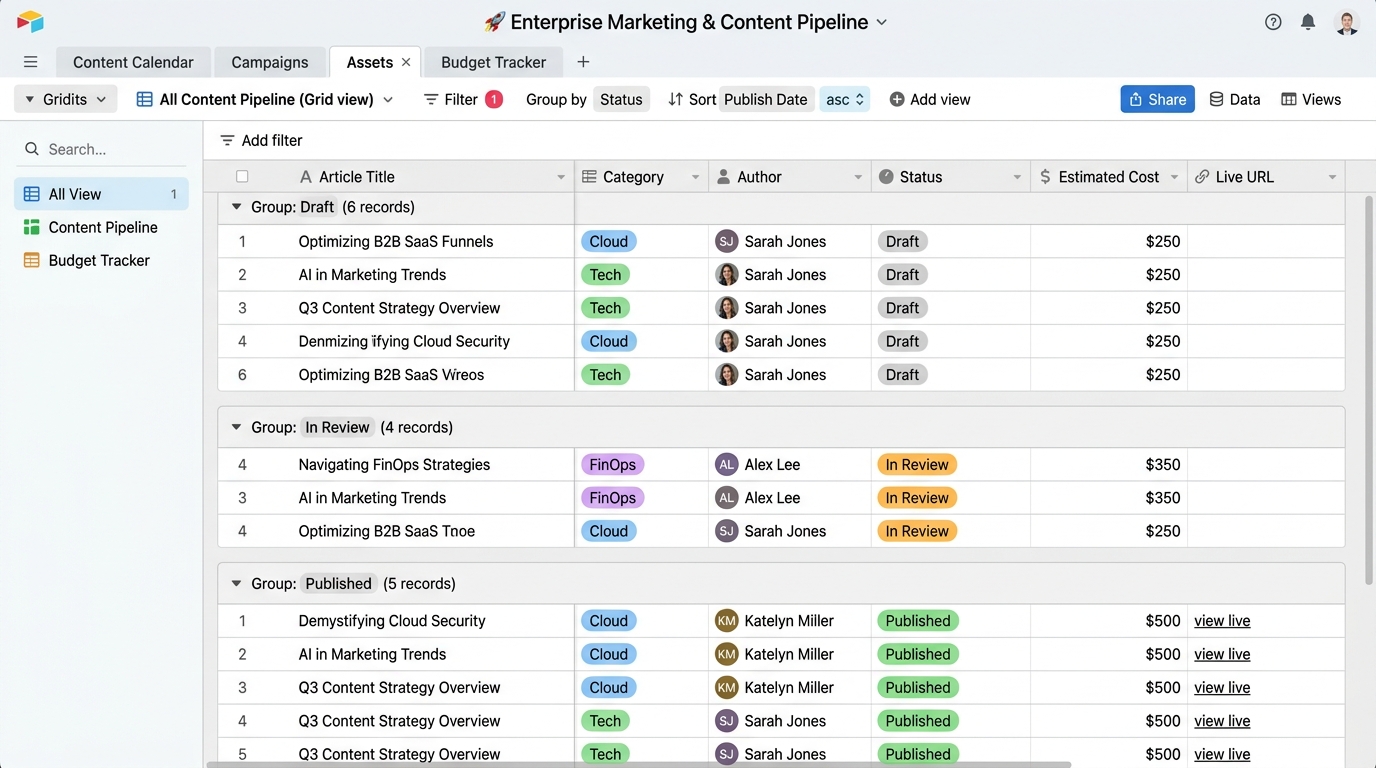1376x768 pixels.
Task: Change the asc sort order selector
Action: [x=845, y=99]
